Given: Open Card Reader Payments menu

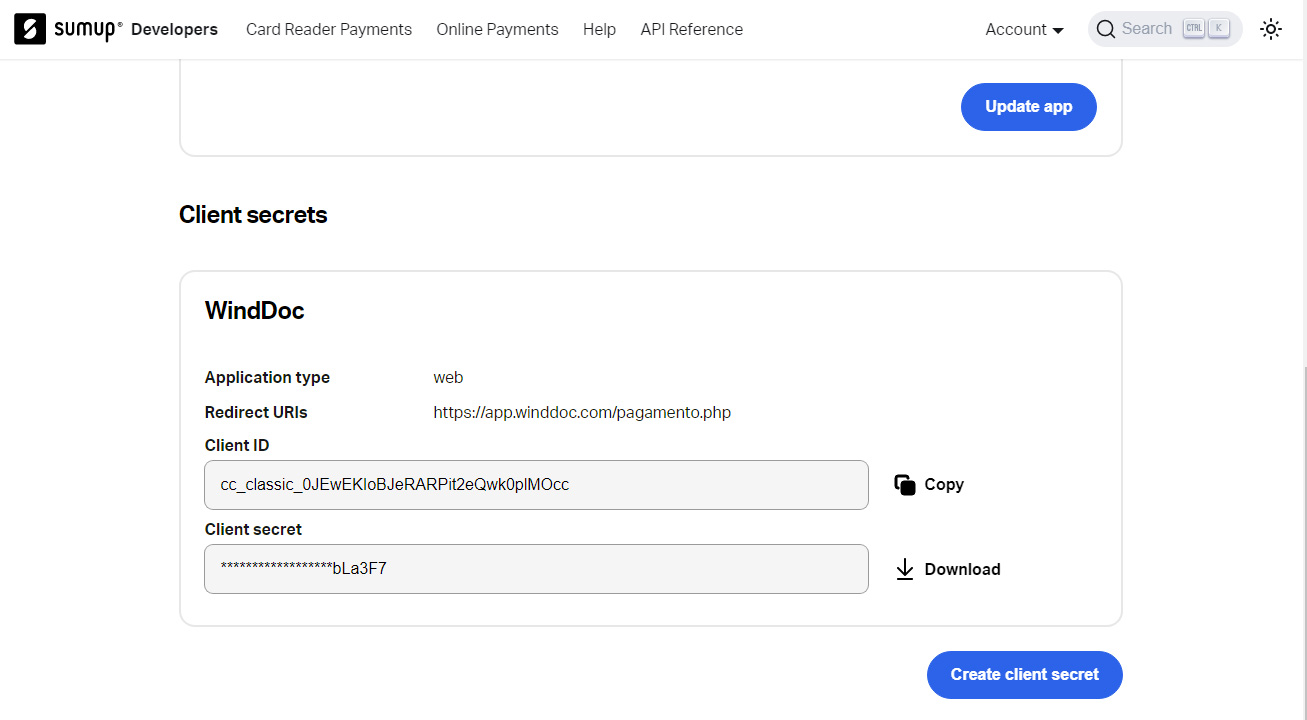Looking at the screenshot, I should click(329, 29).
